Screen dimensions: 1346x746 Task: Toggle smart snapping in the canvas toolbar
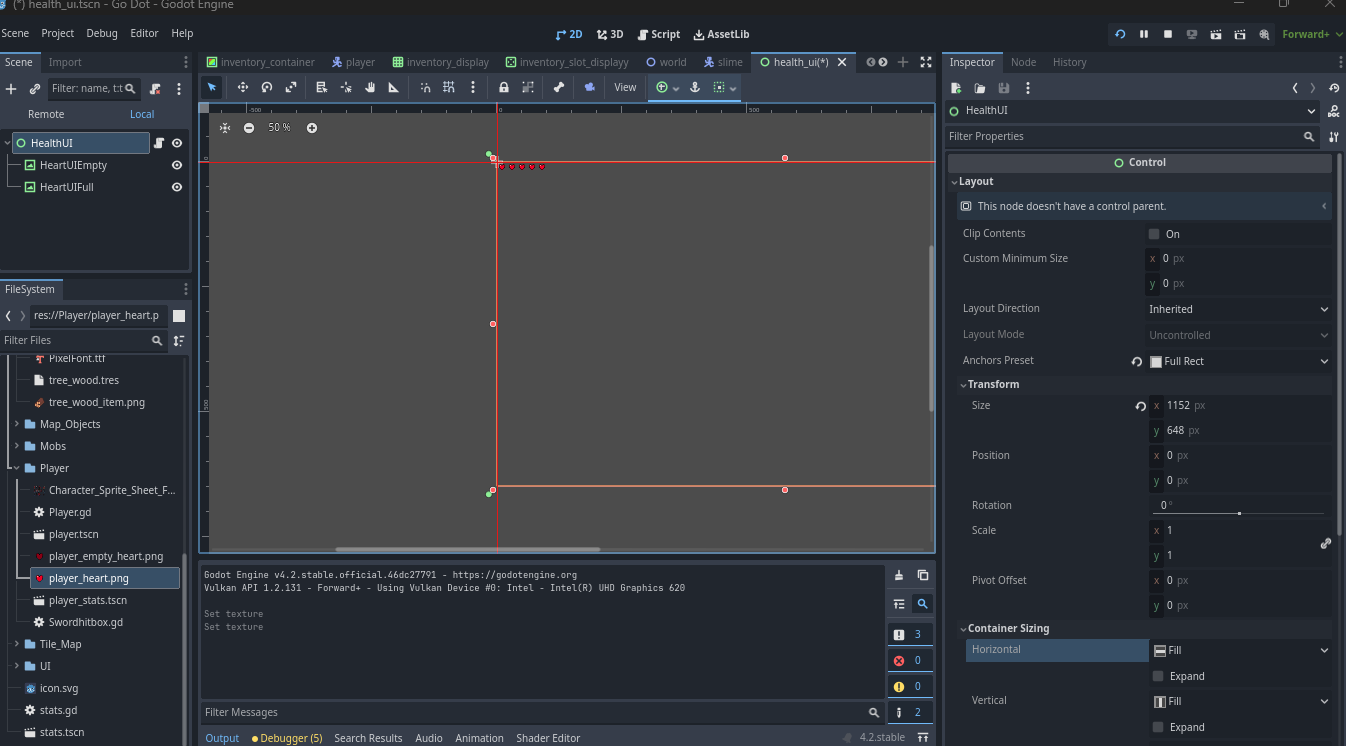pyautogui.click(x=425, y=87)
